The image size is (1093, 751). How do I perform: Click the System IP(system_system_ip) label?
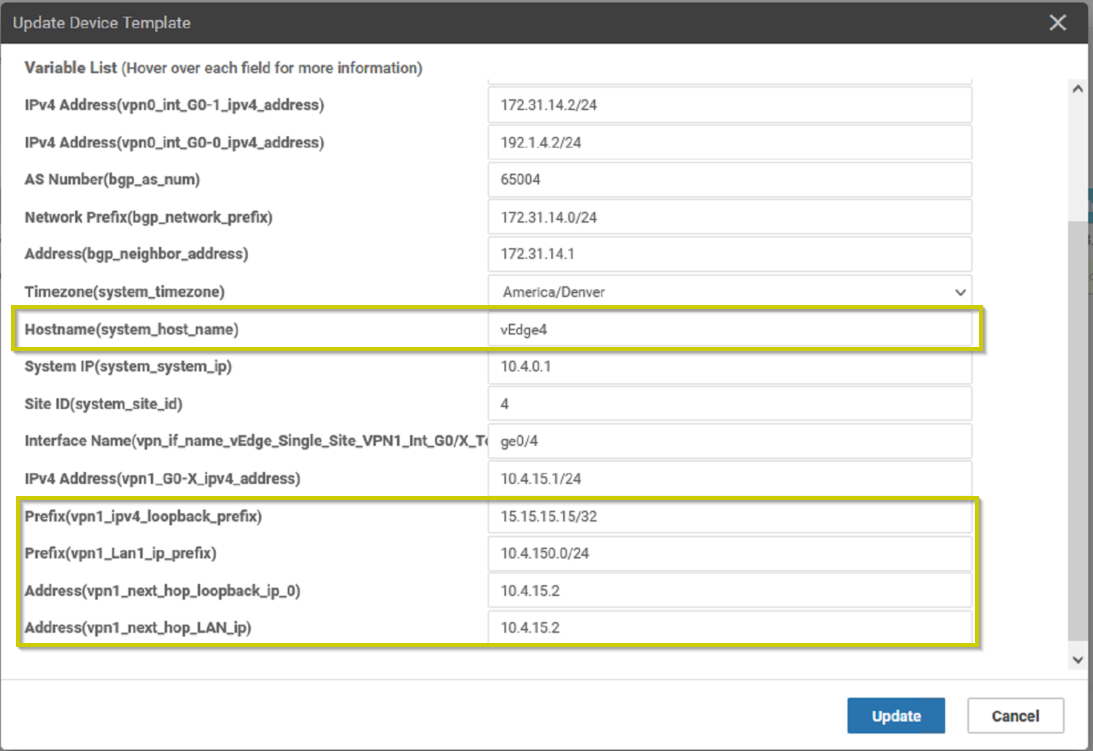[128, 366]
